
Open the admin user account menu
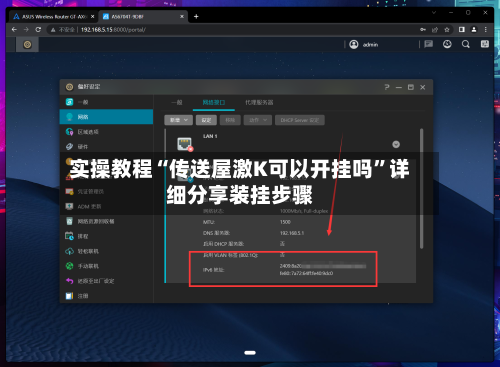coord(363,44)
